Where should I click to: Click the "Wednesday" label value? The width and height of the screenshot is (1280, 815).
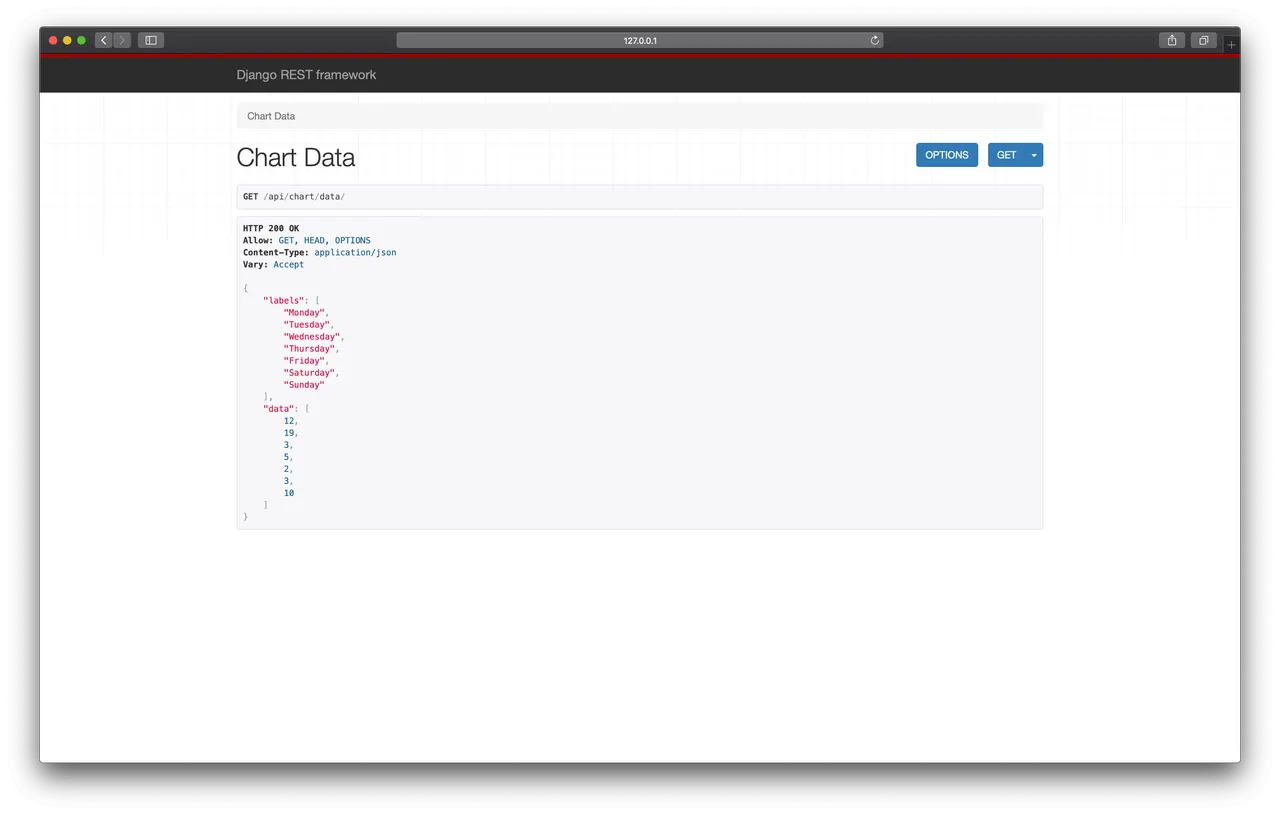pos(311,337)
